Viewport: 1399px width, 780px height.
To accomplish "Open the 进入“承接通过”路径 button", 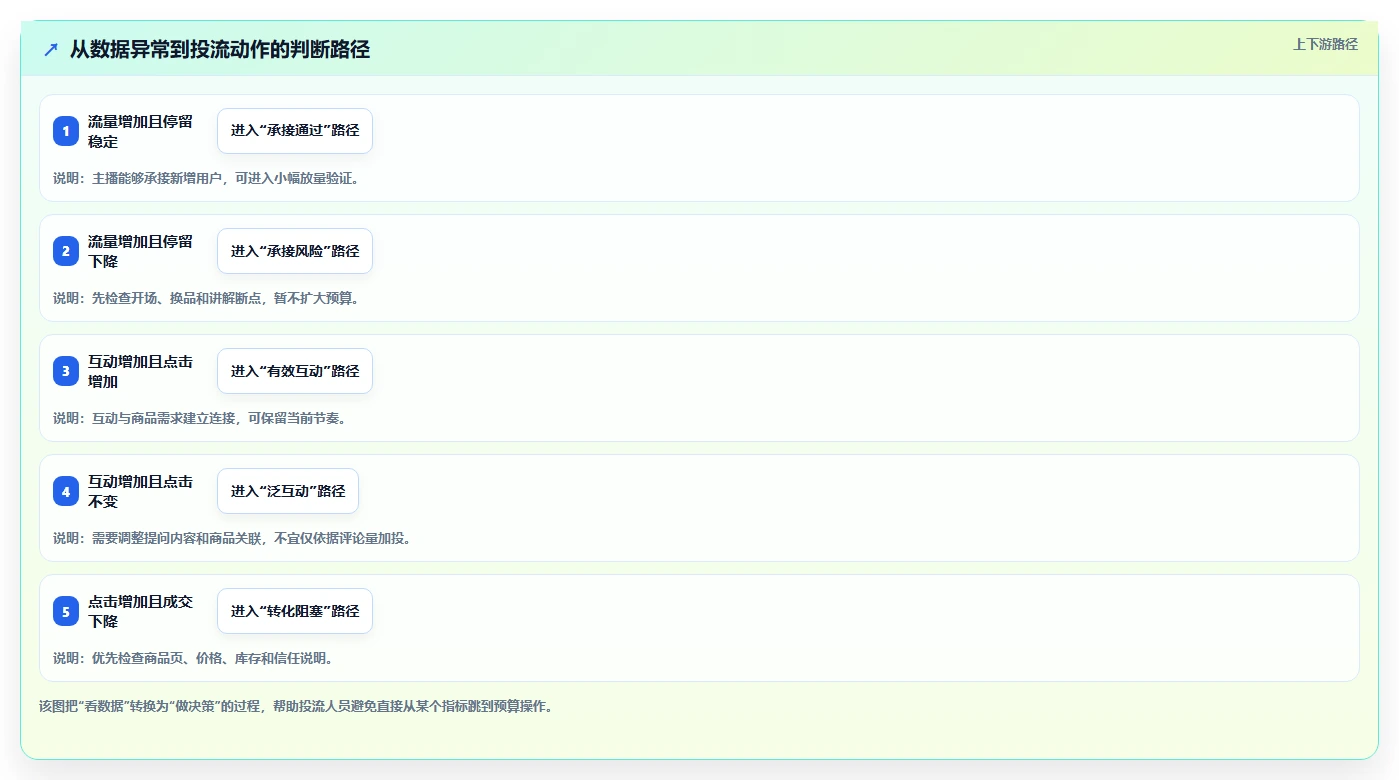I will (x=295, y=131).
